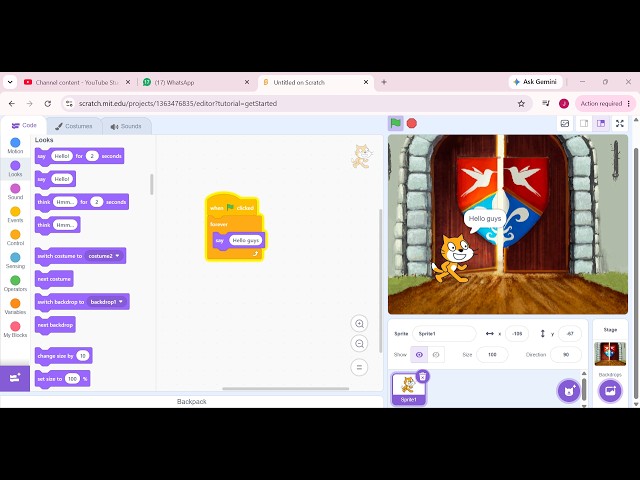
Task: Zoom out the code workspace
Action: click(359, 344)
